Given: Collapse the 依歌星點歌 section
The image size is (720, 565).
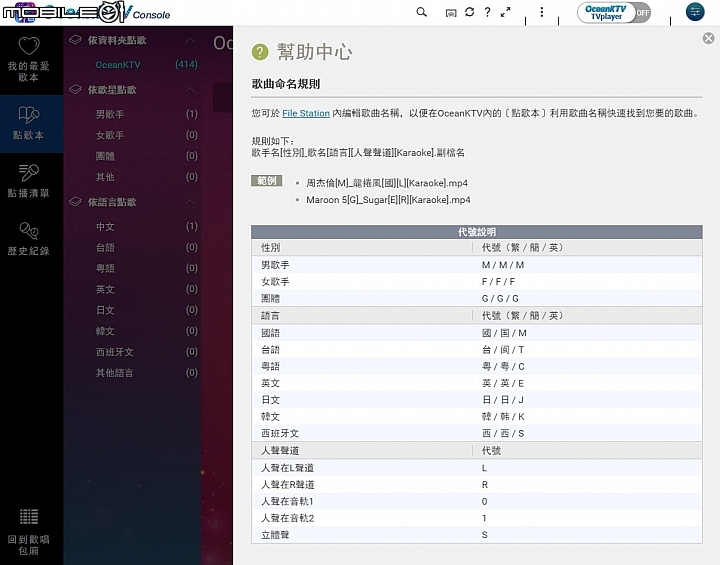Looking at the screenshot, I should click(191, 90).
